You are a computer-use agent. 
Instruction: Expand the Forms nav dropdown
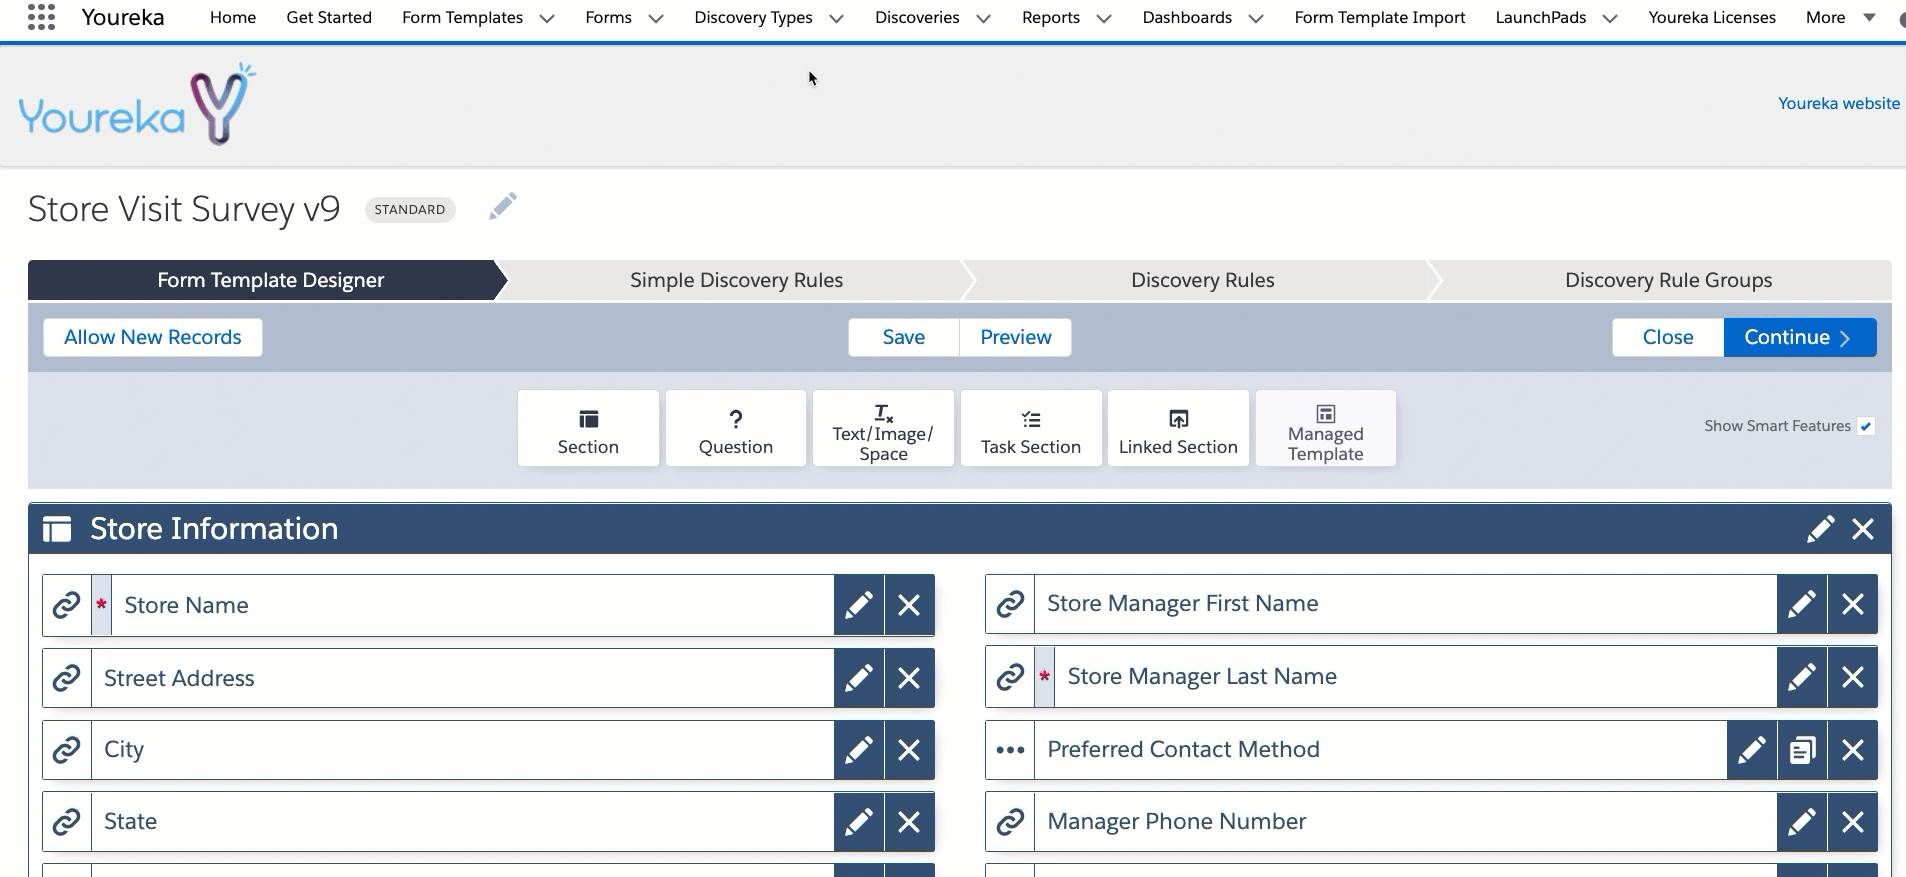[656, 18]
